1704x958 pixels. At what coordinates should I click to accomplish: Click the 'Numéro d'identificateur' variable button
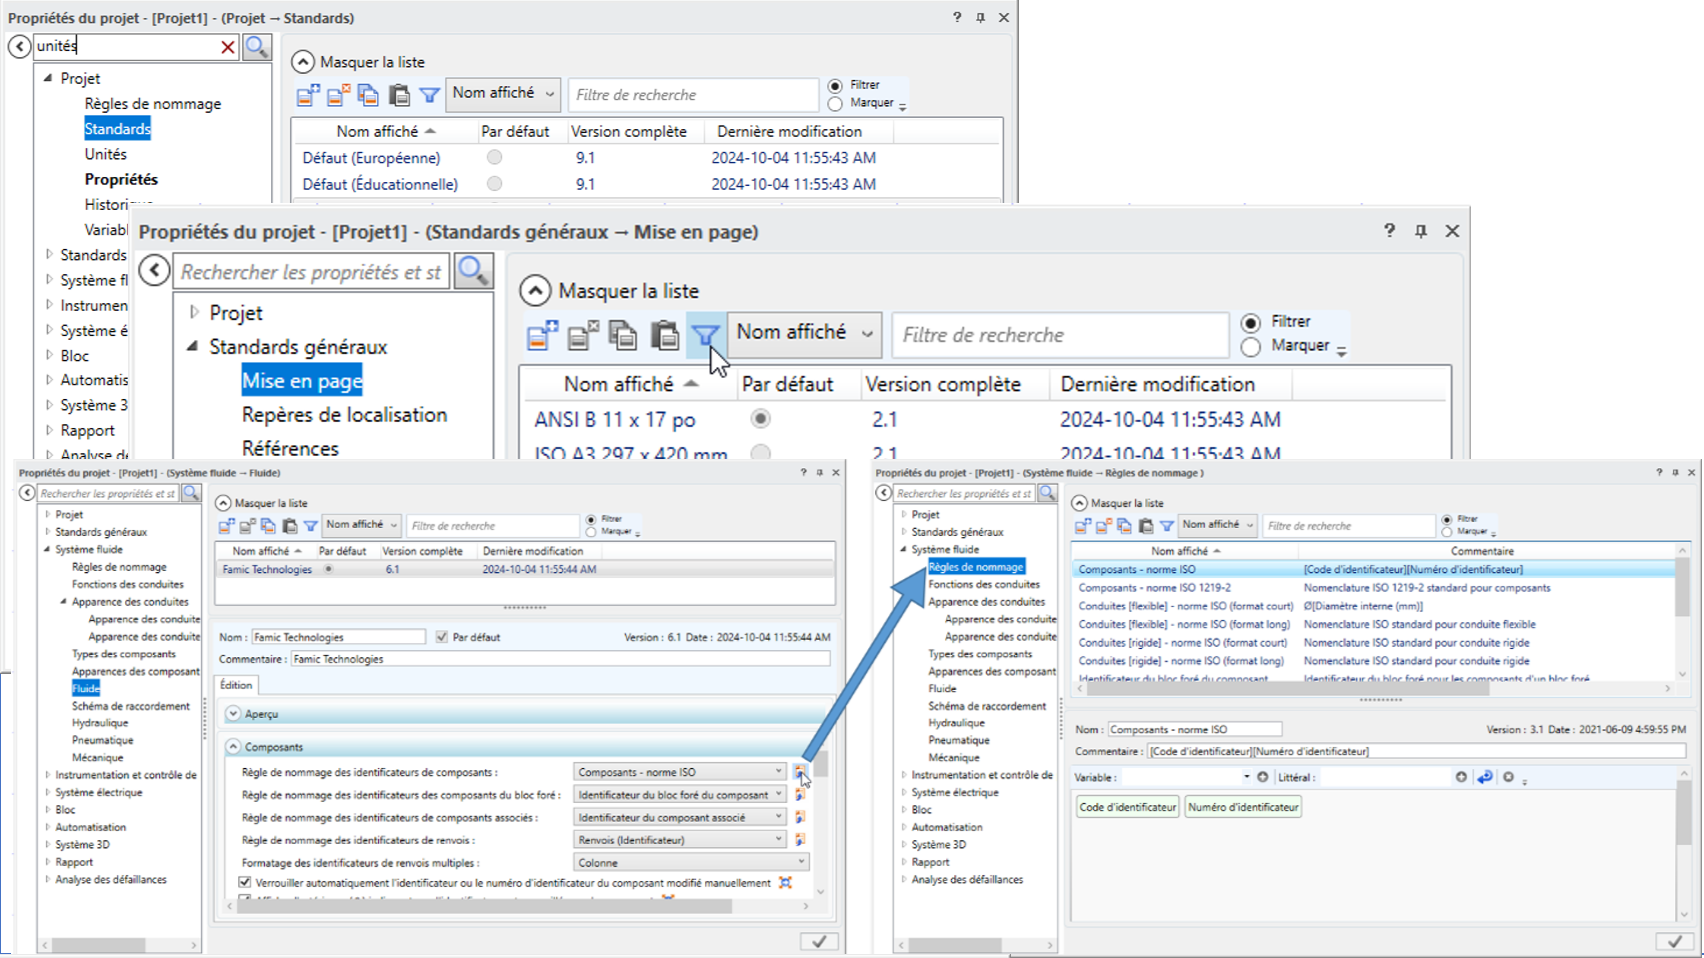tap(1243, 807)
